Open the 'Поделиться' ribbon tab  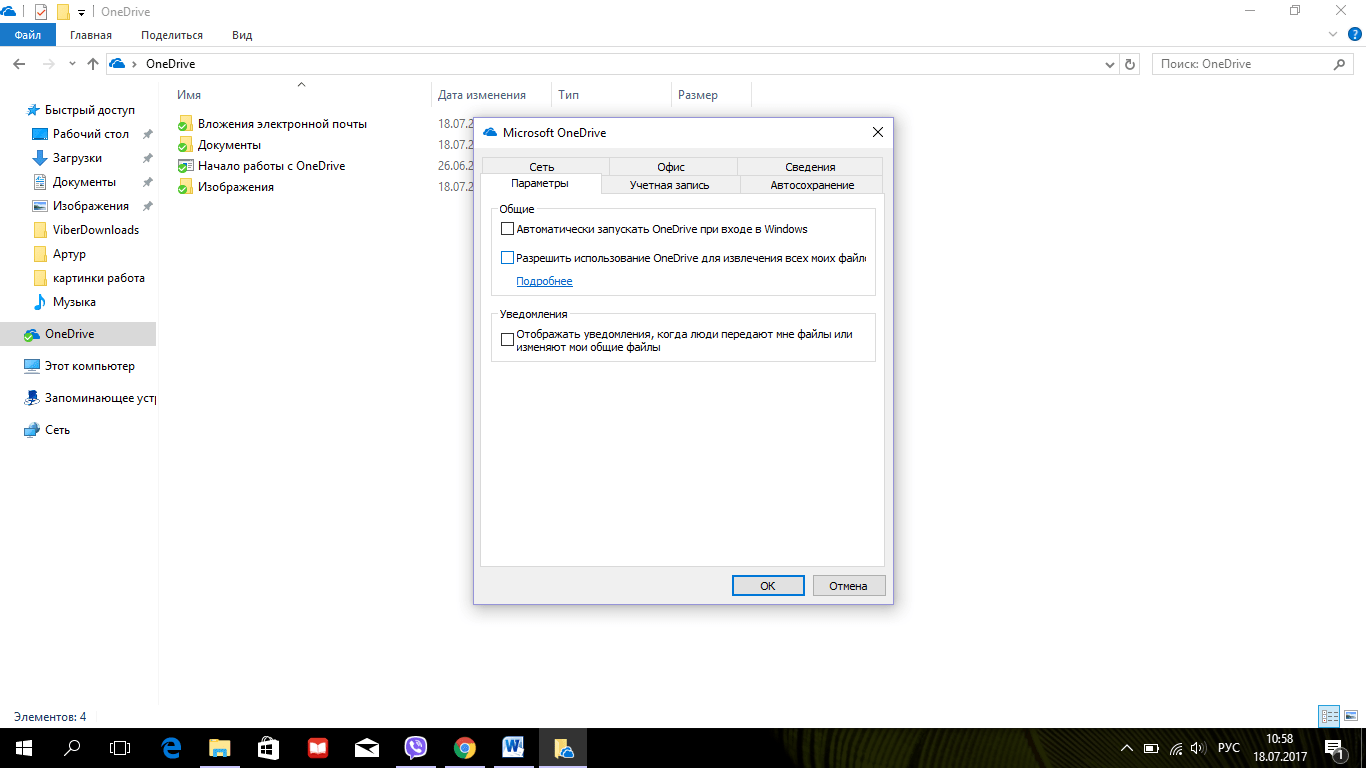point(172,35)
